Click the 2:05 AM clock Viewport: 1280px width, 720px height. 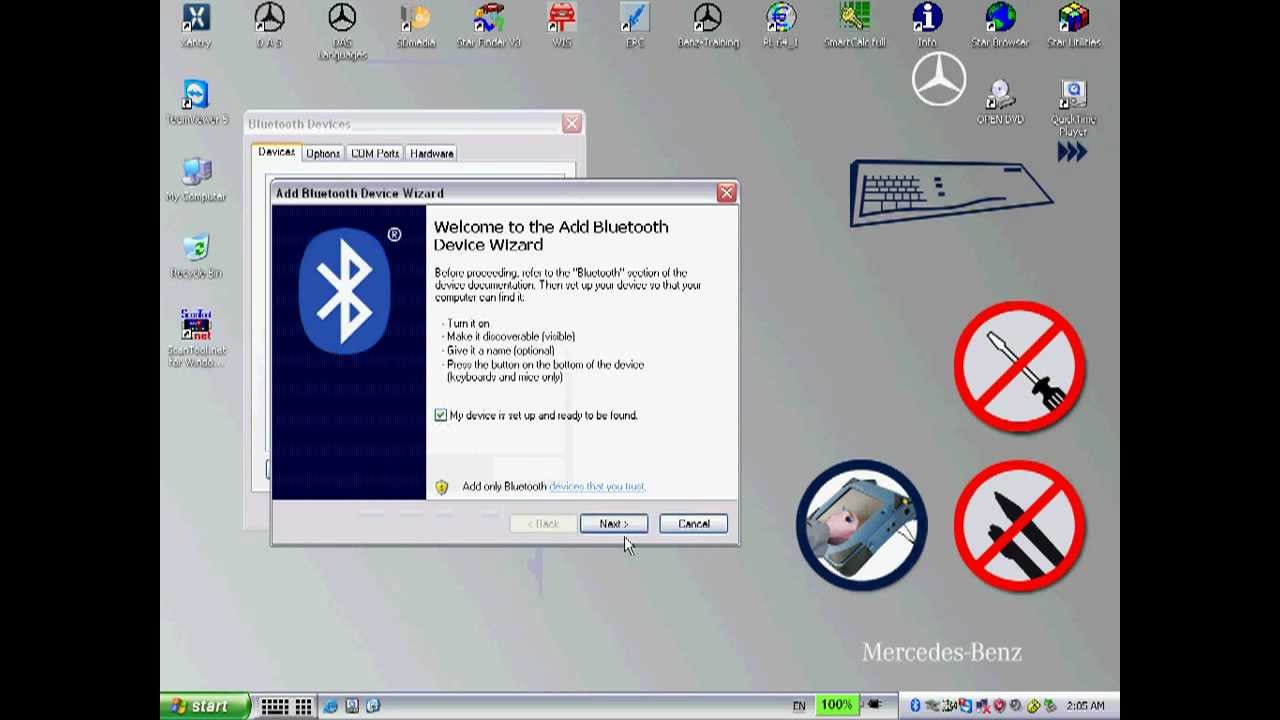click(x=1085, y=706)
